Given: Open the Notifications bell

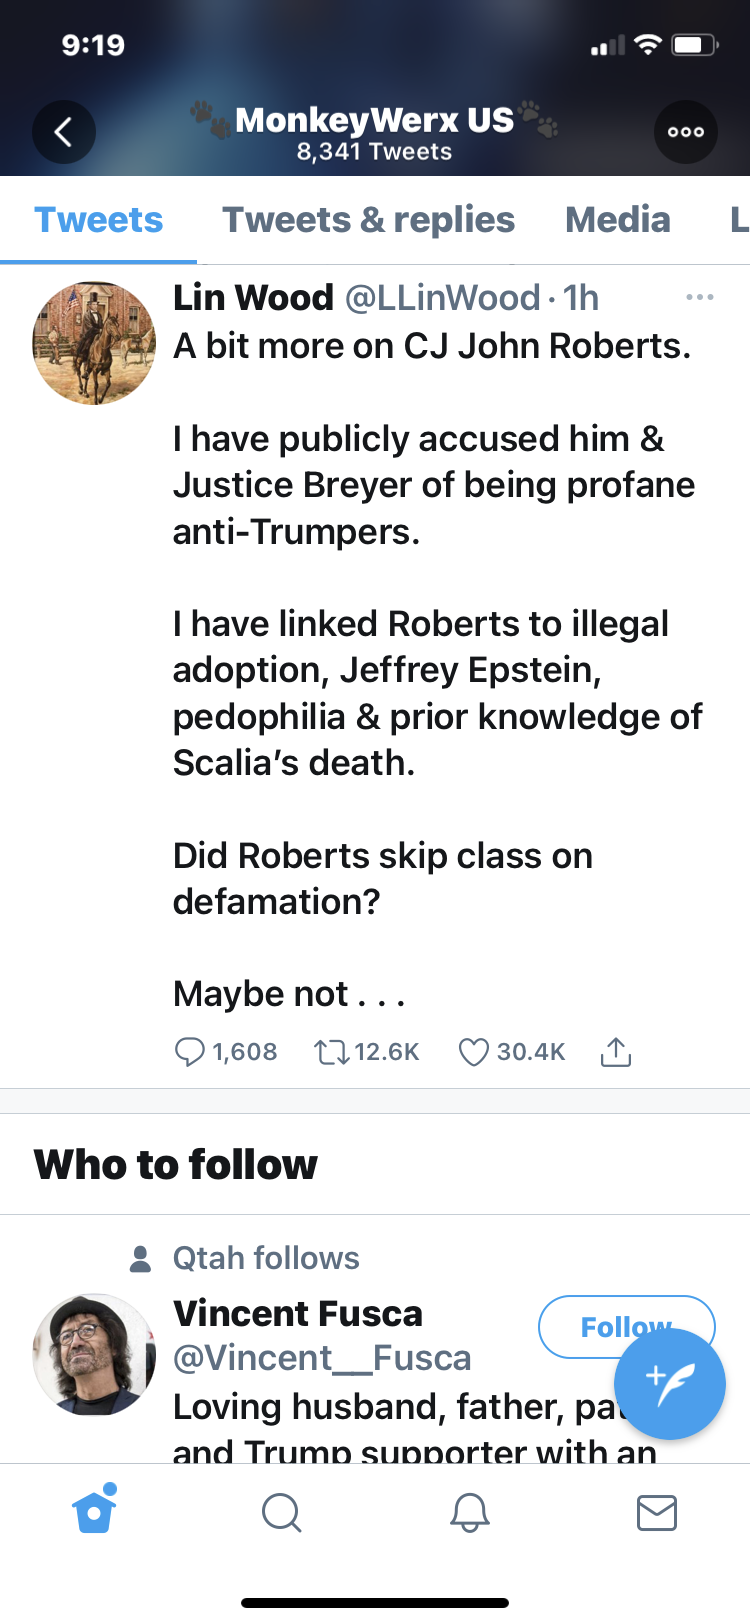Looking at the screenshot, I should click(x=469, y=1512).
